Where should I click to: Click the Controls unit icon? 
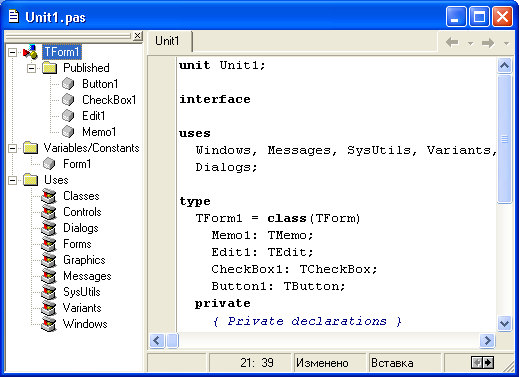[x=49, y=212]
